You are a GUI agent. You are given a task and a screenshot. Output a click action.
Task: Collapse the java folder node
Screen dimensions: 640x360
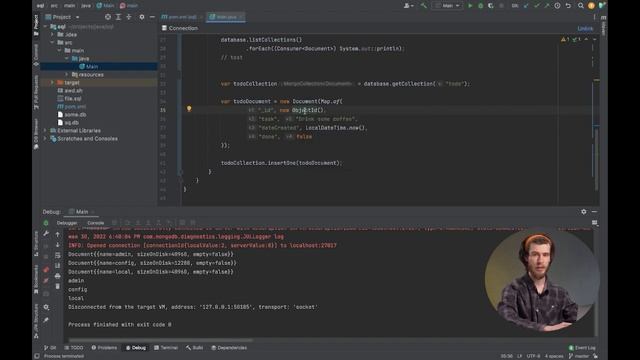click(x=67, y=58)
